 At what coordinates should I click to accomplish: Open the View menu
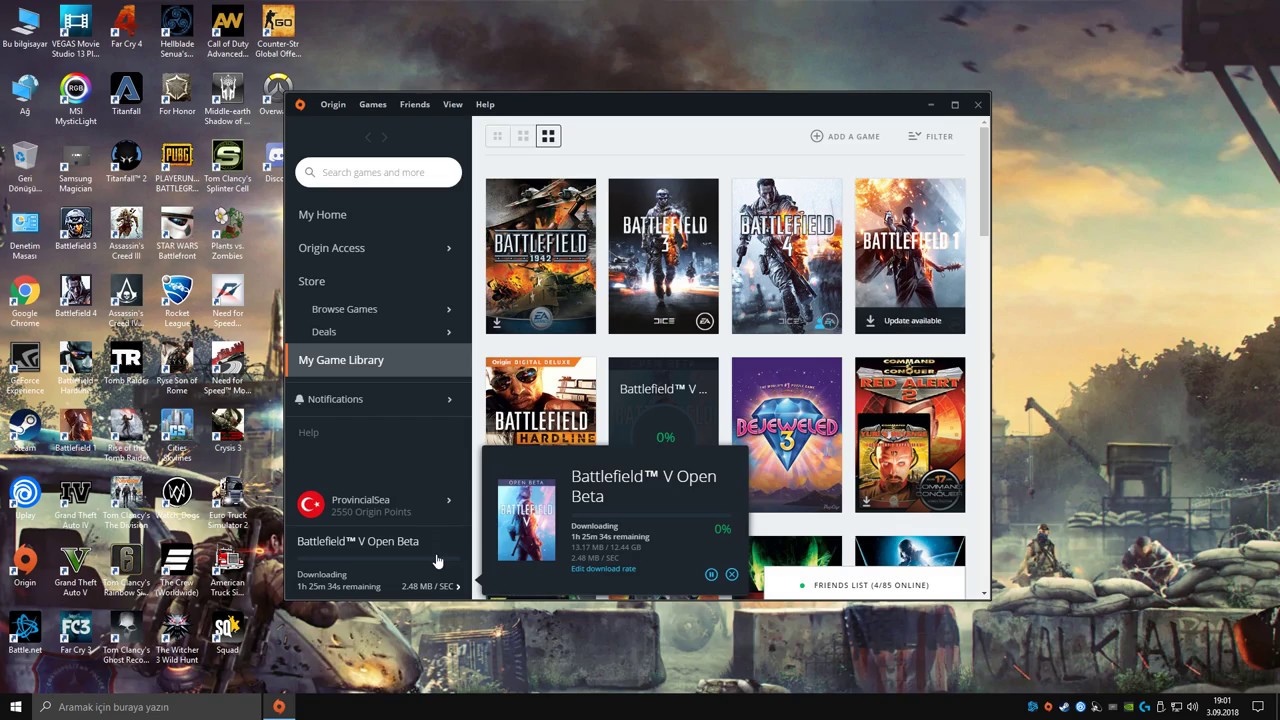453,104
